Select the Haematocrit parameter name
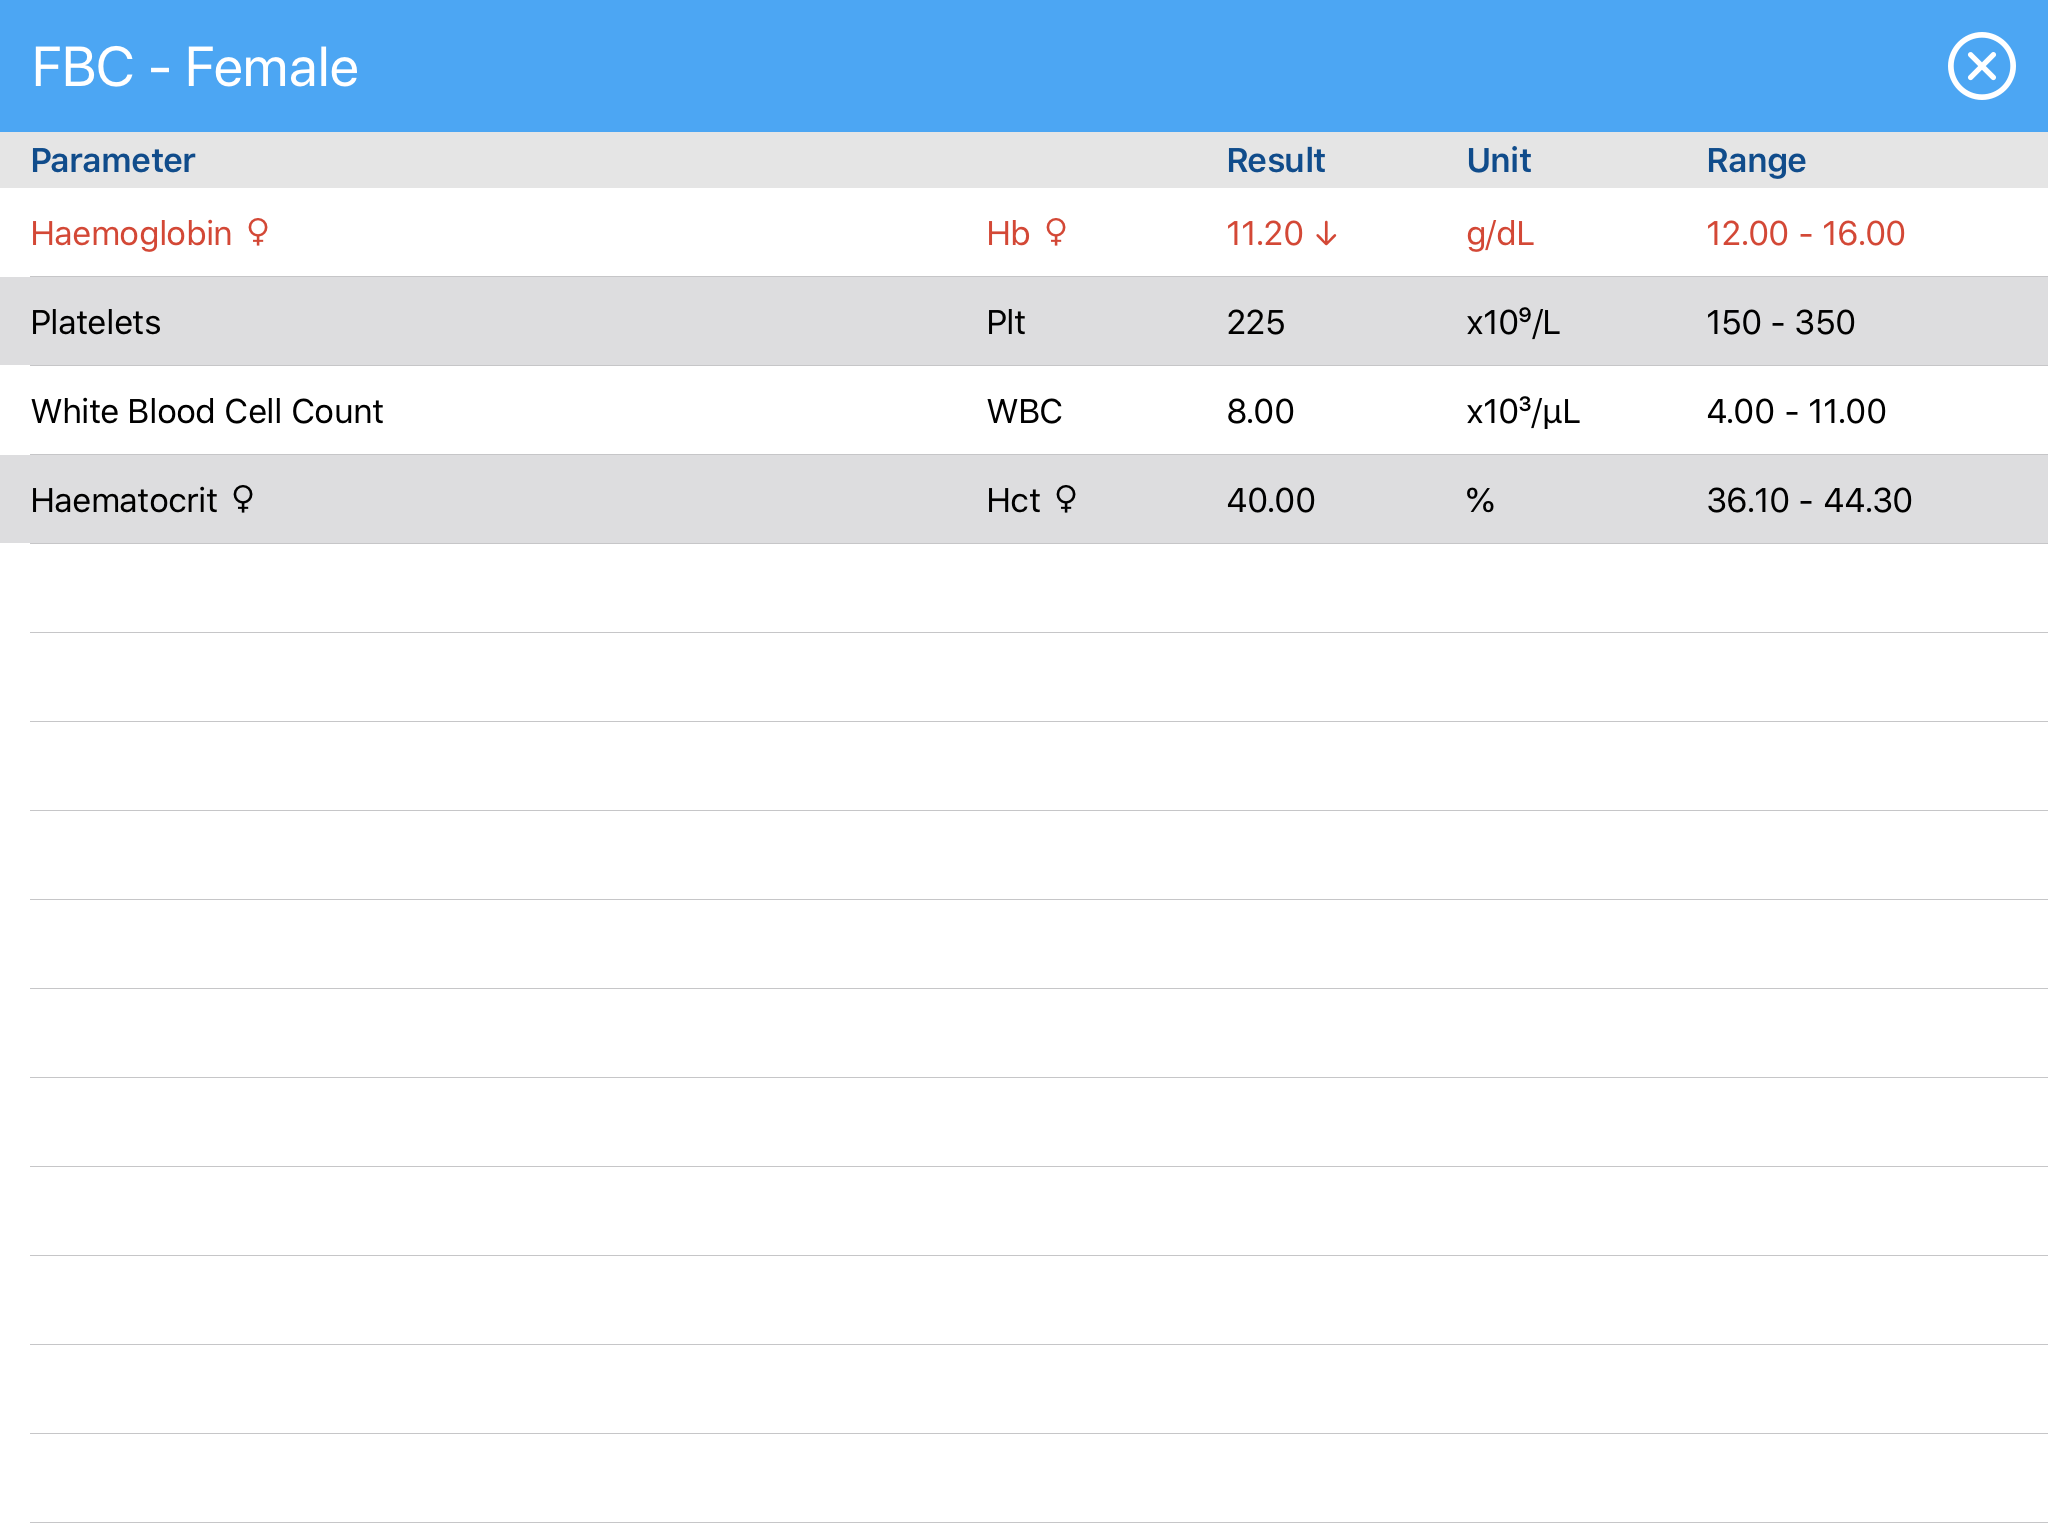2048x1536 pixels. coord(124,500)
